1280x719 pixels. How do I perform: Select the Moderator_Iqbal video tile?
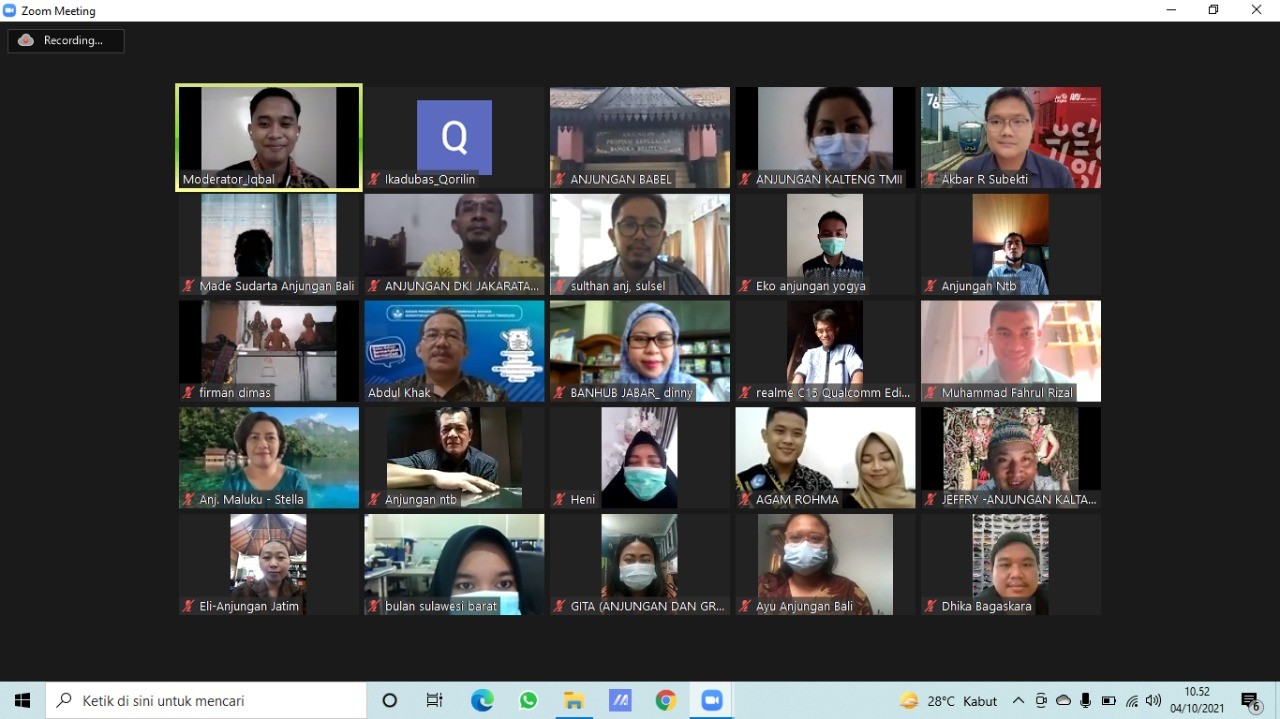269,137
